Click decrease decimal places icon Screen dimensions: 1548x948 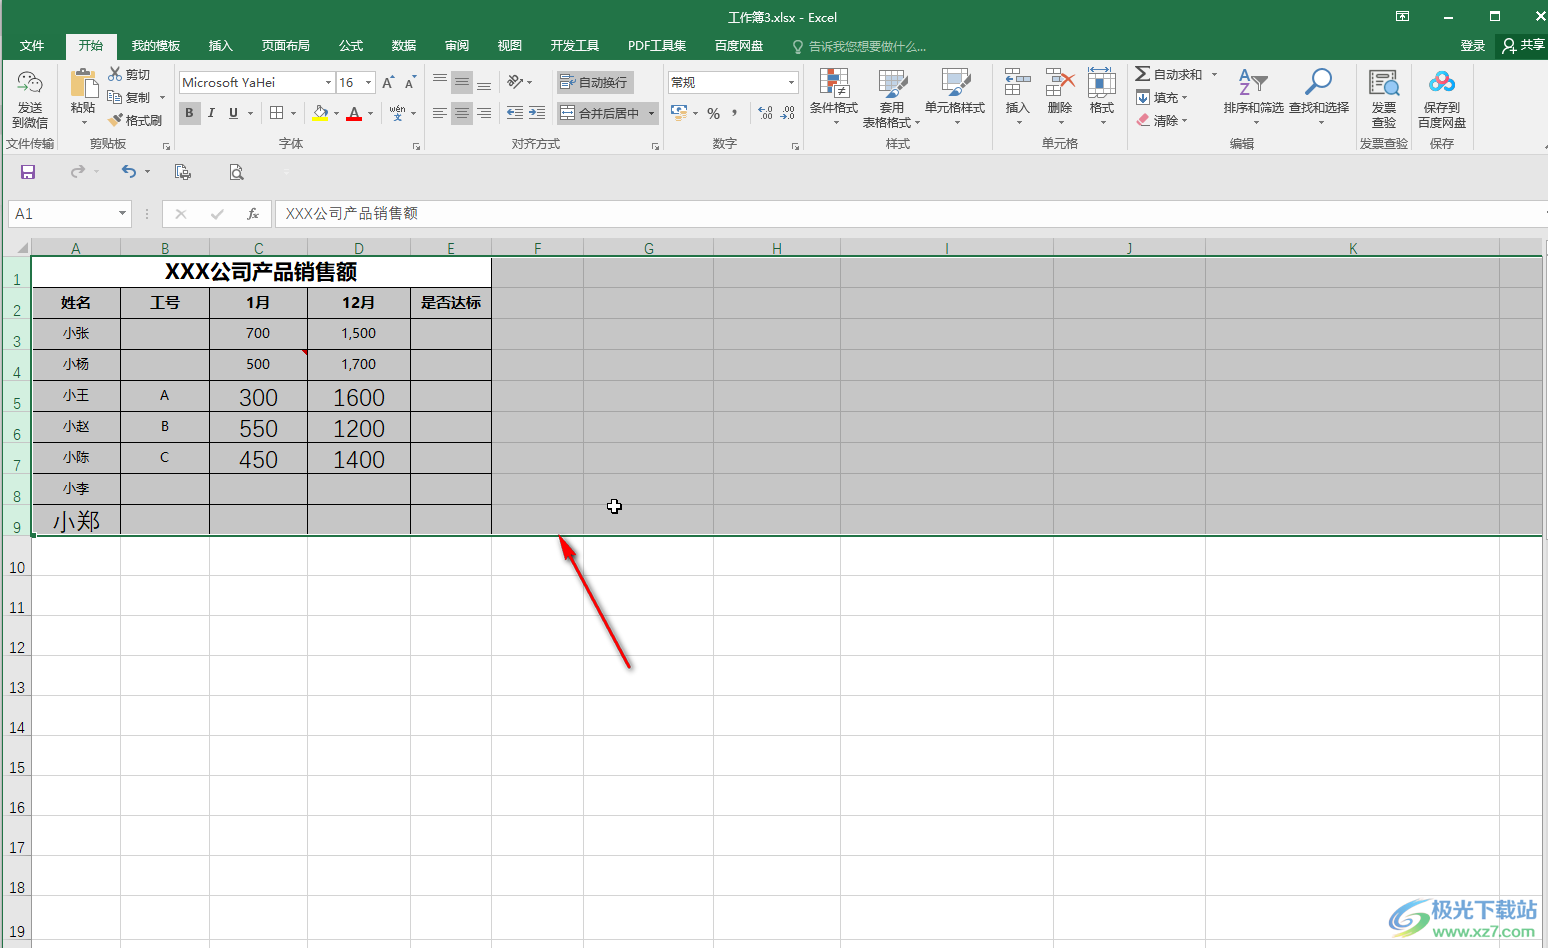click(x=788, y=113)
